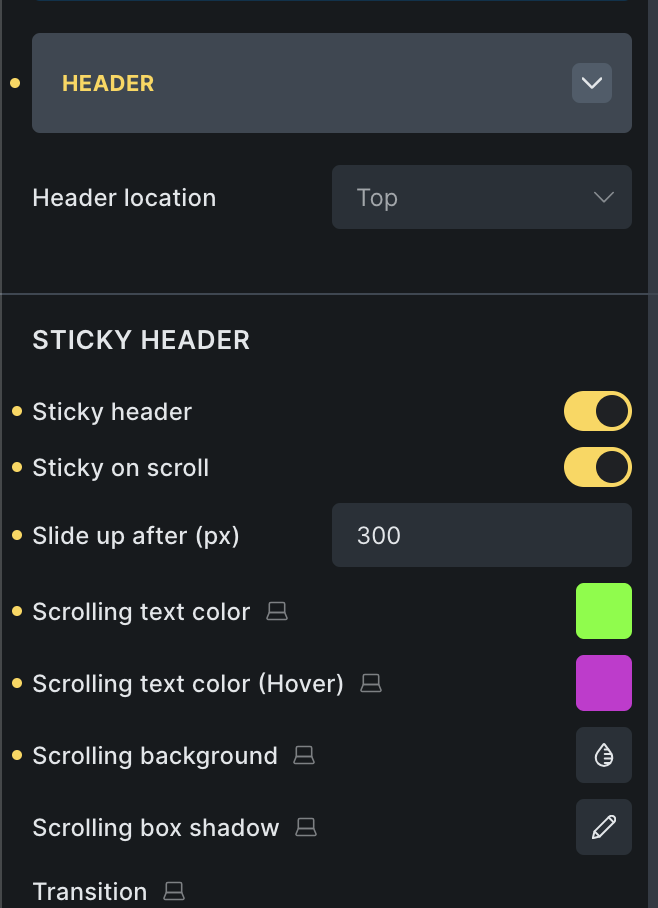Click the STICKY HEADER section heading
The width and height of the screenshot is (658, 908).
[141, 340]
